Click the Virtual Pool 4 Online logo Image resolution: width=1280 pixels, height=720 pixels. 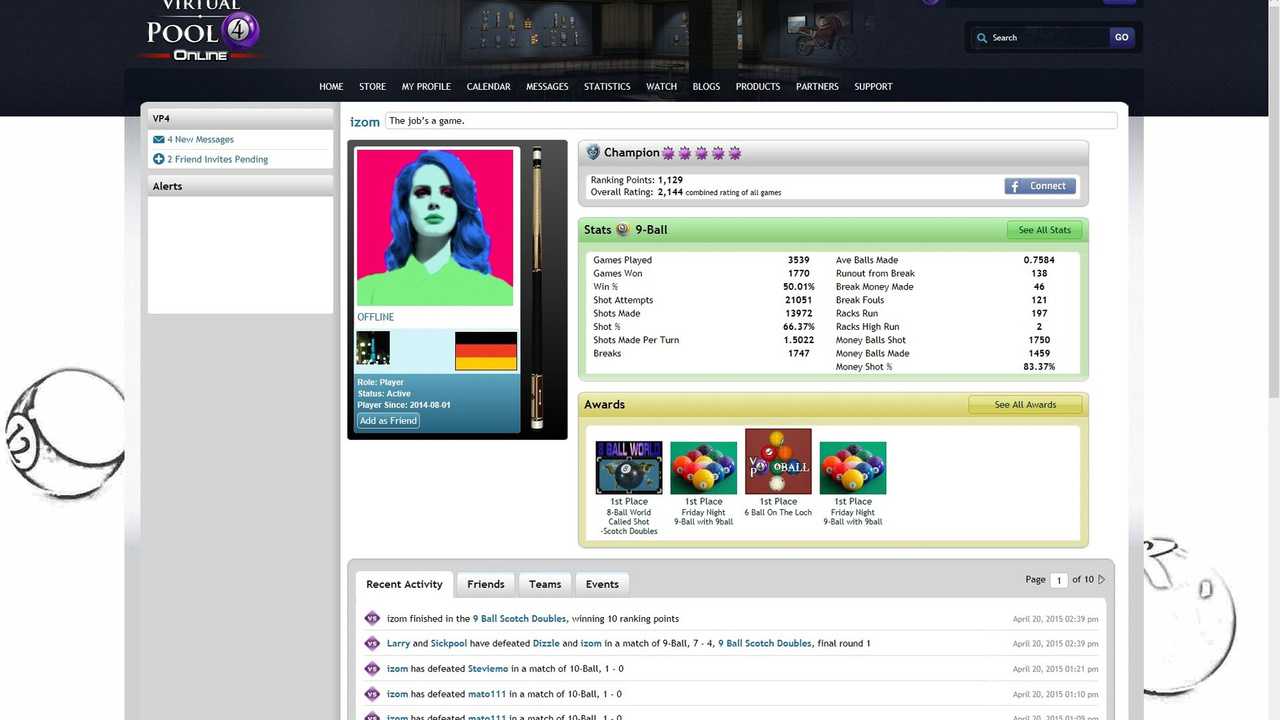(202, 32)
